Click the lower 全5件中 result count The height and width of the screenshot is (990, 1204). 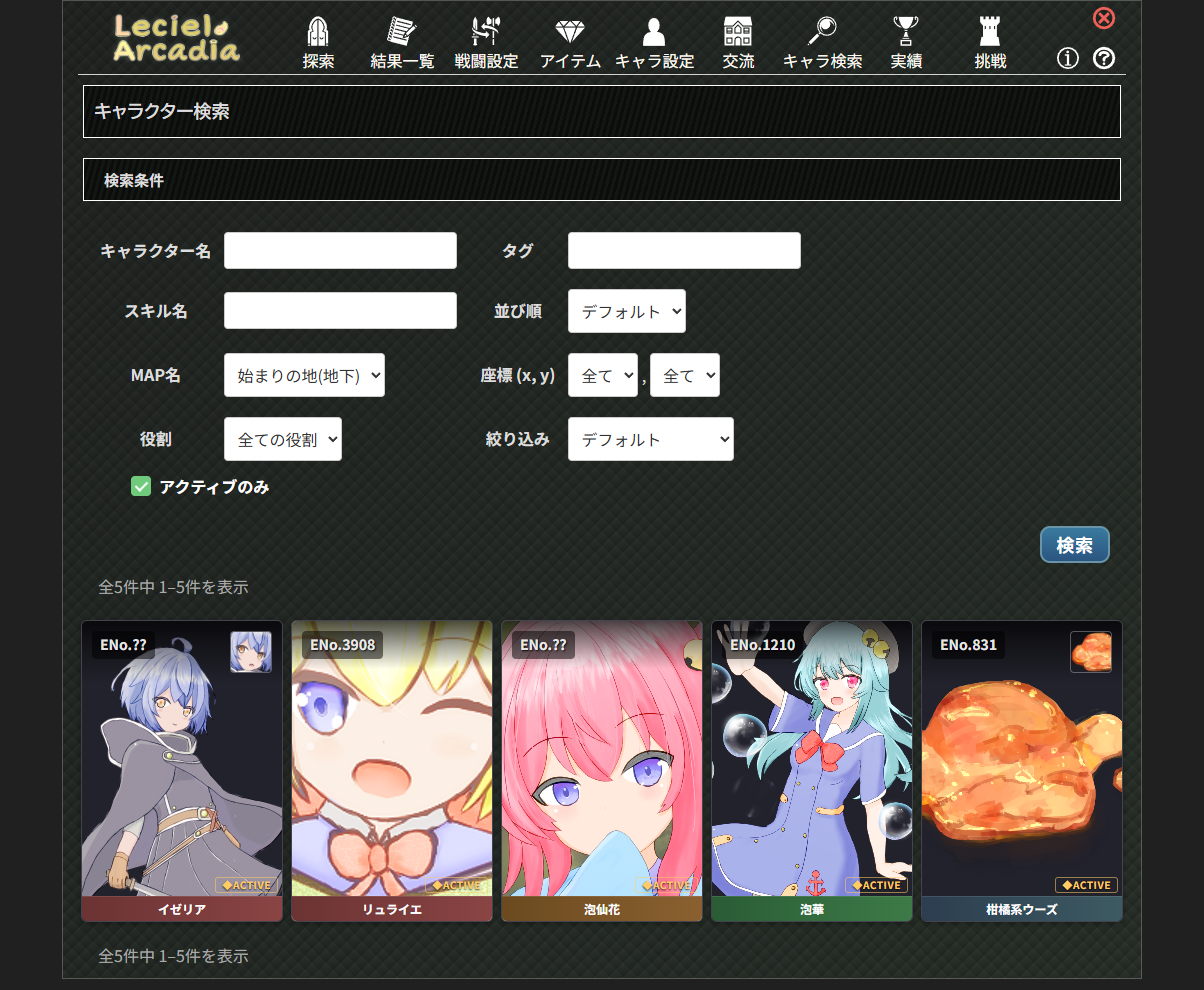pyautogui.click(x=173, y=956)
